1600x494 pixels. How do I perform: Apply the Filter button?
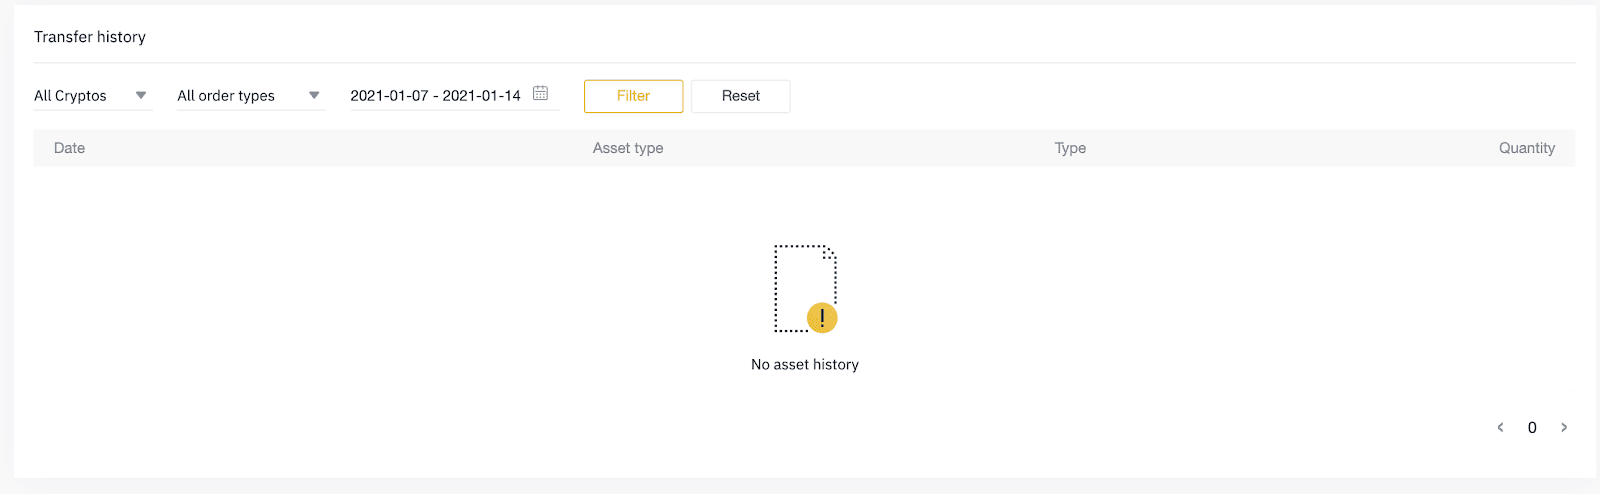633,96
